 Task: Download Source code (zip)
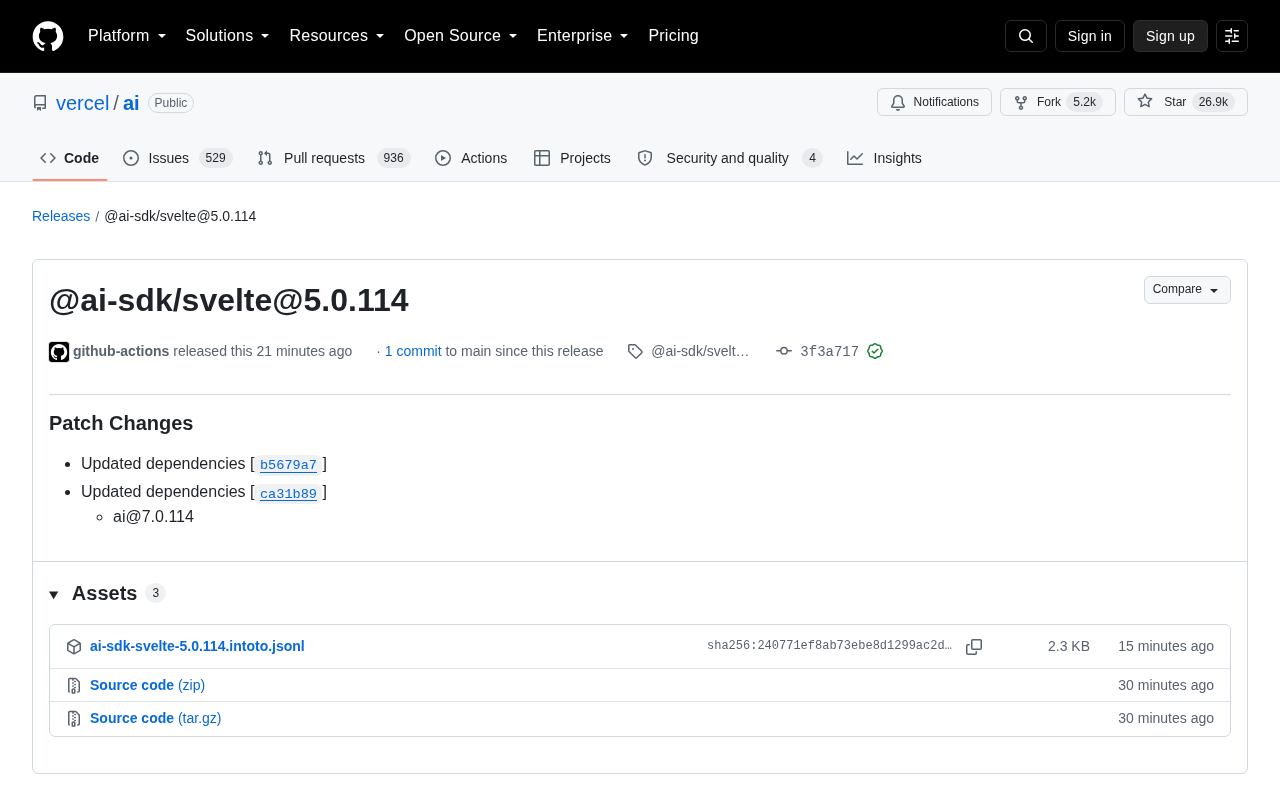(147, 685)
